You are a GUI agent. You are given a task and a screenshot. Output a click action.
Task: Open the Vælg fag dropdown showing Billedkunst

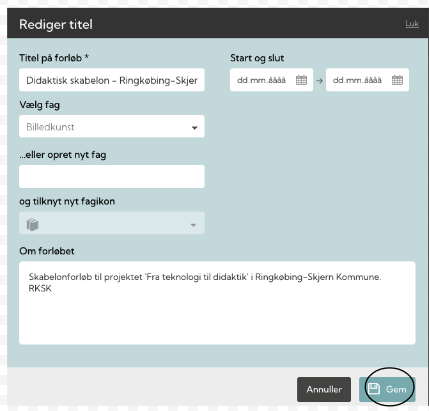(112, 126)
